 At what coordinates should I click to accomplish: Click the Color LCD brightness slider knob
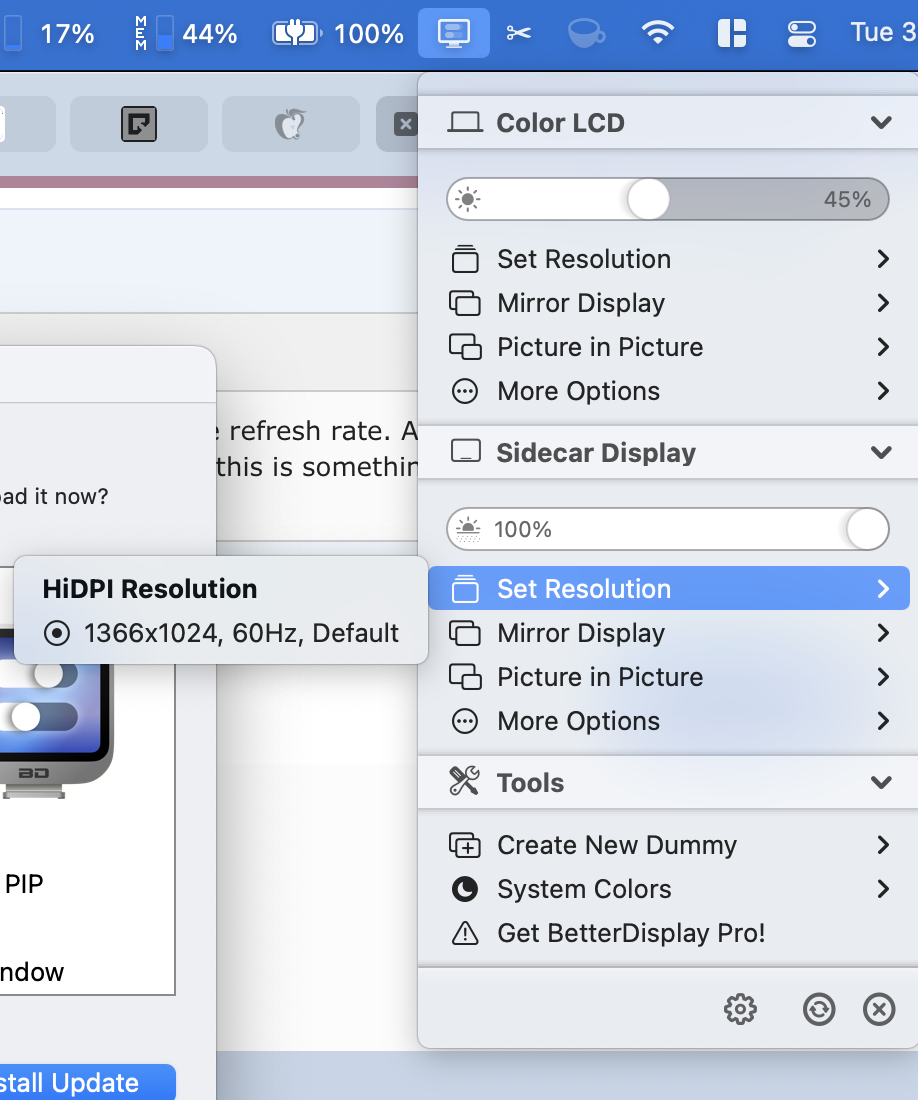click(649, 199)
